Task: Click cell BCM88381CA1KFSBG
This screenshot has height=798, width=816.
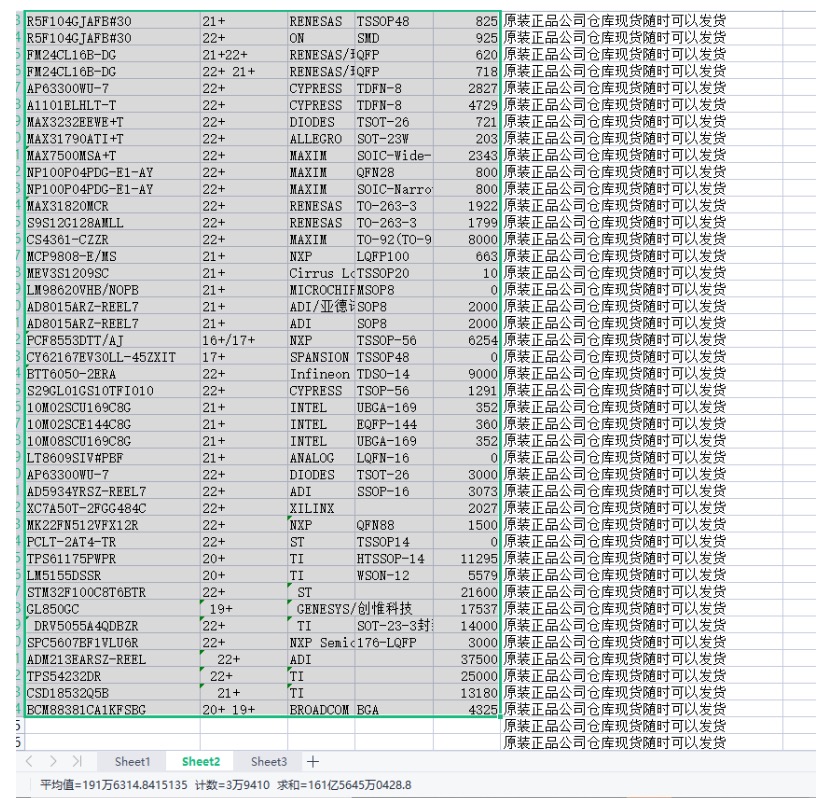Action: pos(112,710)
